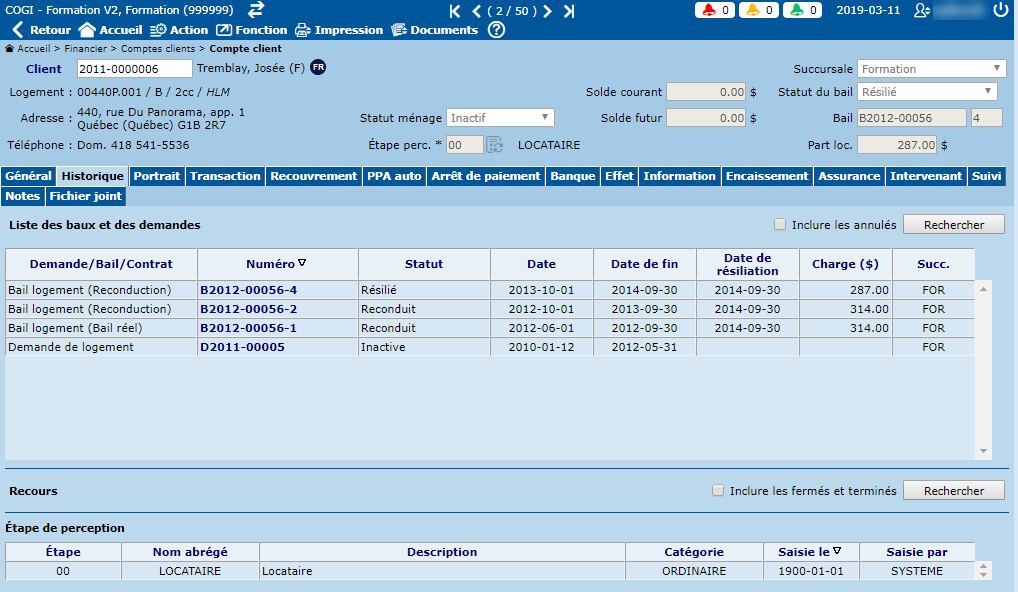Open the Succursale dropdown
The height and width of the screenshot is (592, 1018).
tap(932, 69)
